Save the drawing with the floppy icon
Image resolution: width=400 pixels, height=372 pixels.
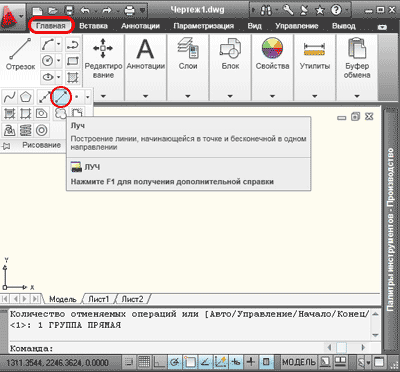coord(69,11)
